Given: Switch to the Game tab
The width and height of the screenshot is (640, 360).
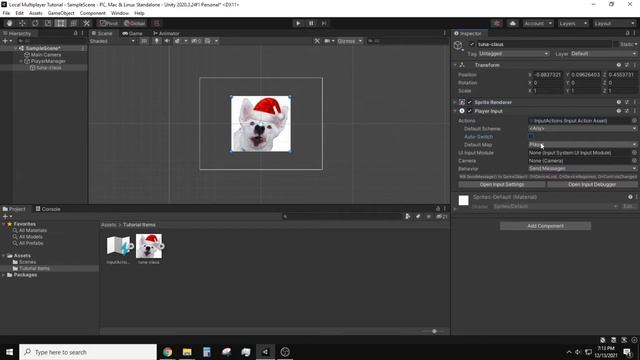Looking at the screenshot, I should (x=132, y=33).
